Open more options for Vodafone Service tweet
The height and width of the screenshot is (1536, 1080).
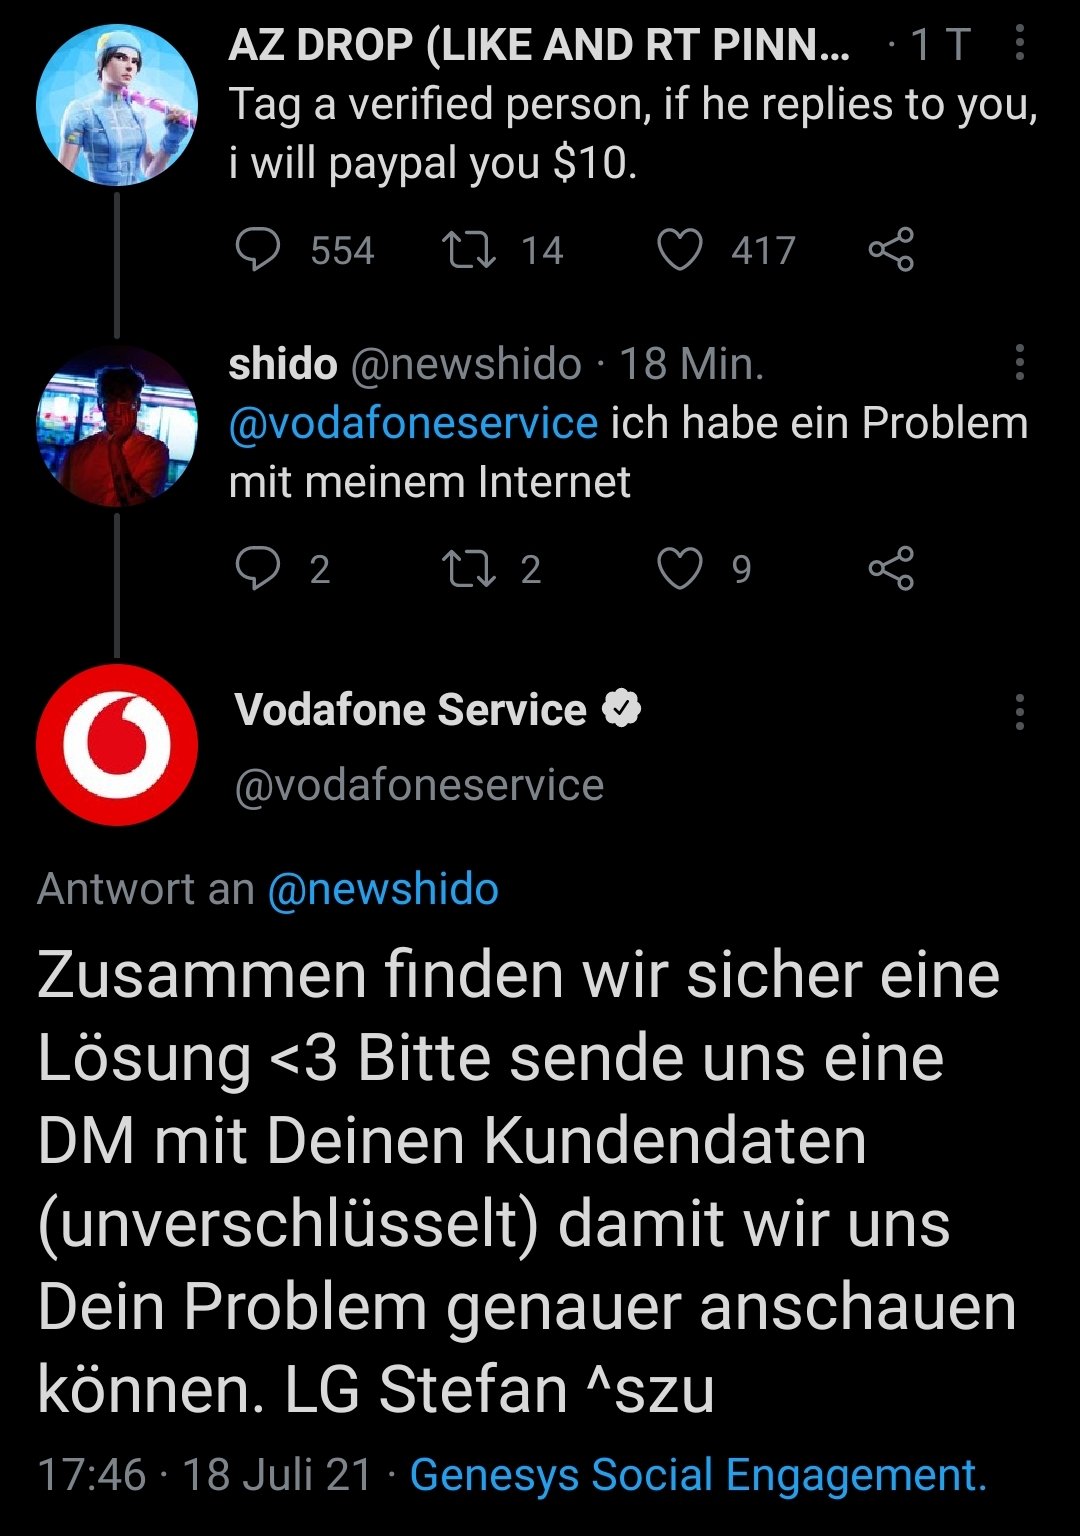point(1019,711)
